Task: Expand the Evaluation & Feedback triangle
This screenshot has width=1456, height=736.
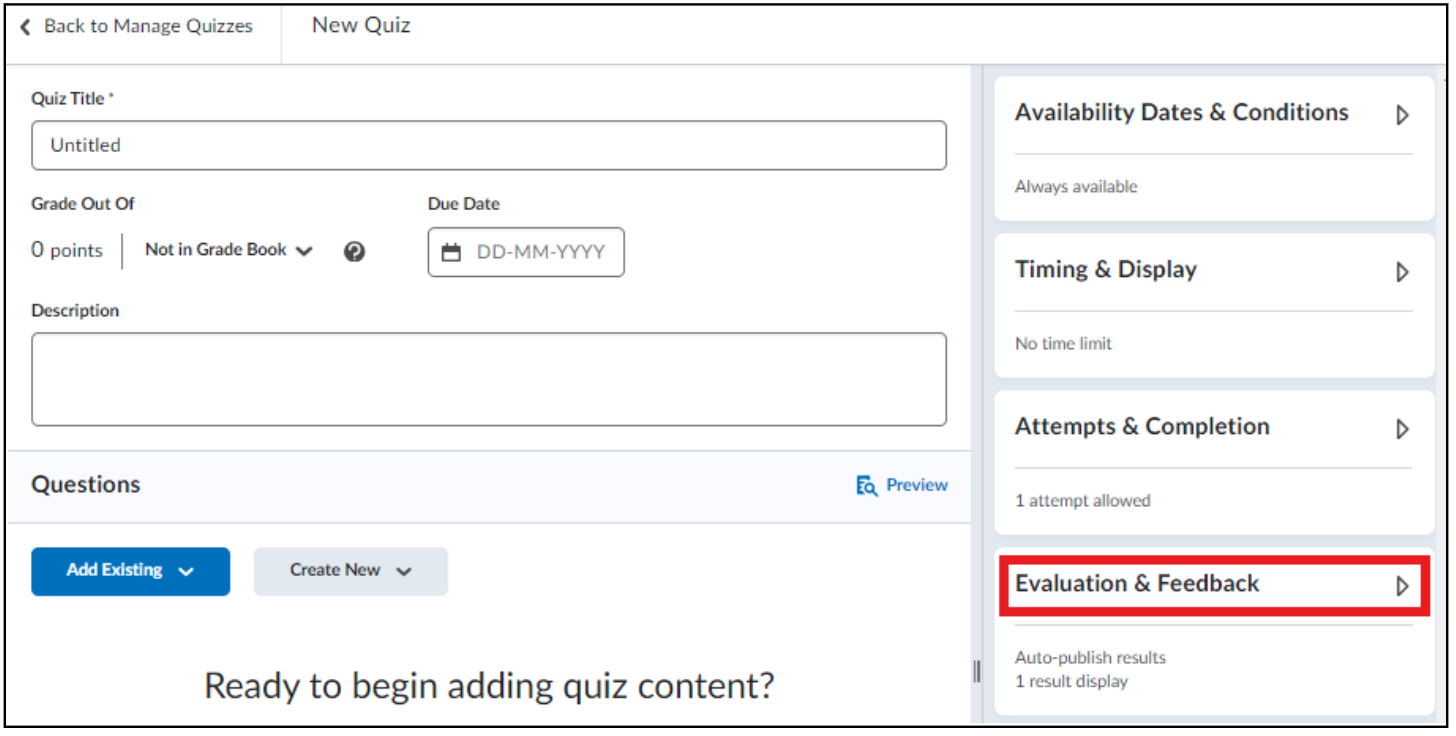Action: point(1402,586)
